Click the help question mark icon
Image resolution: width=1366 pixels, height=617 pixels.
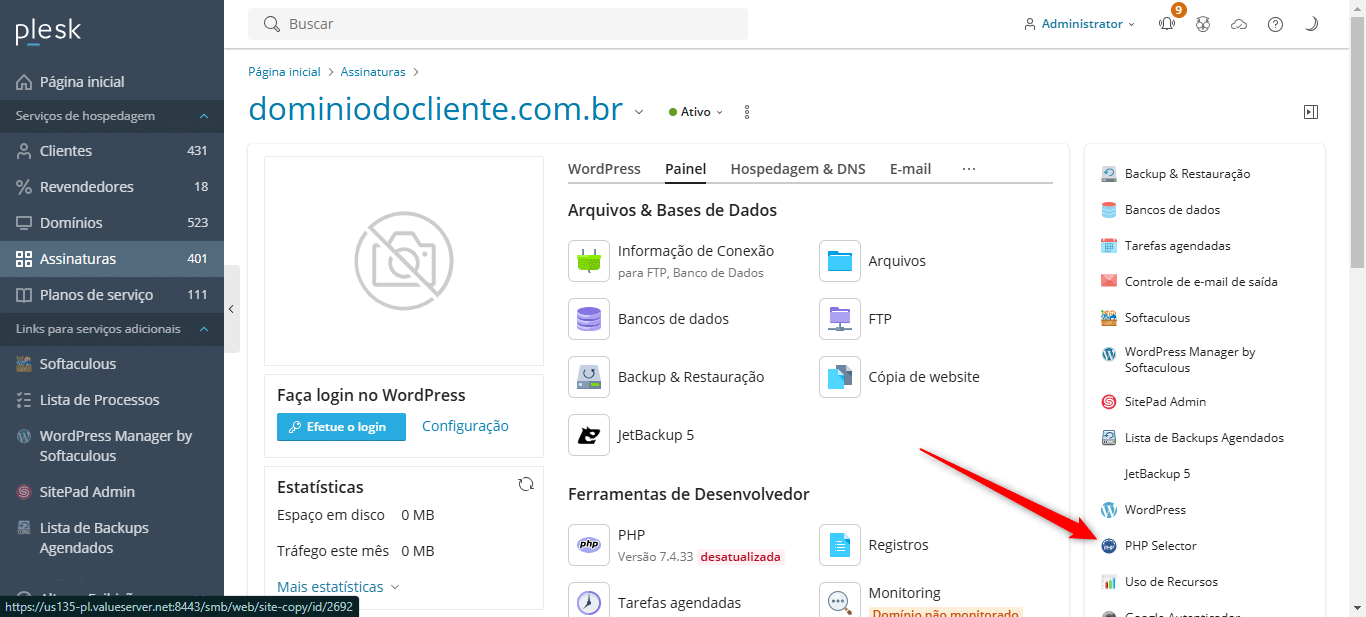pos(1275,24)
